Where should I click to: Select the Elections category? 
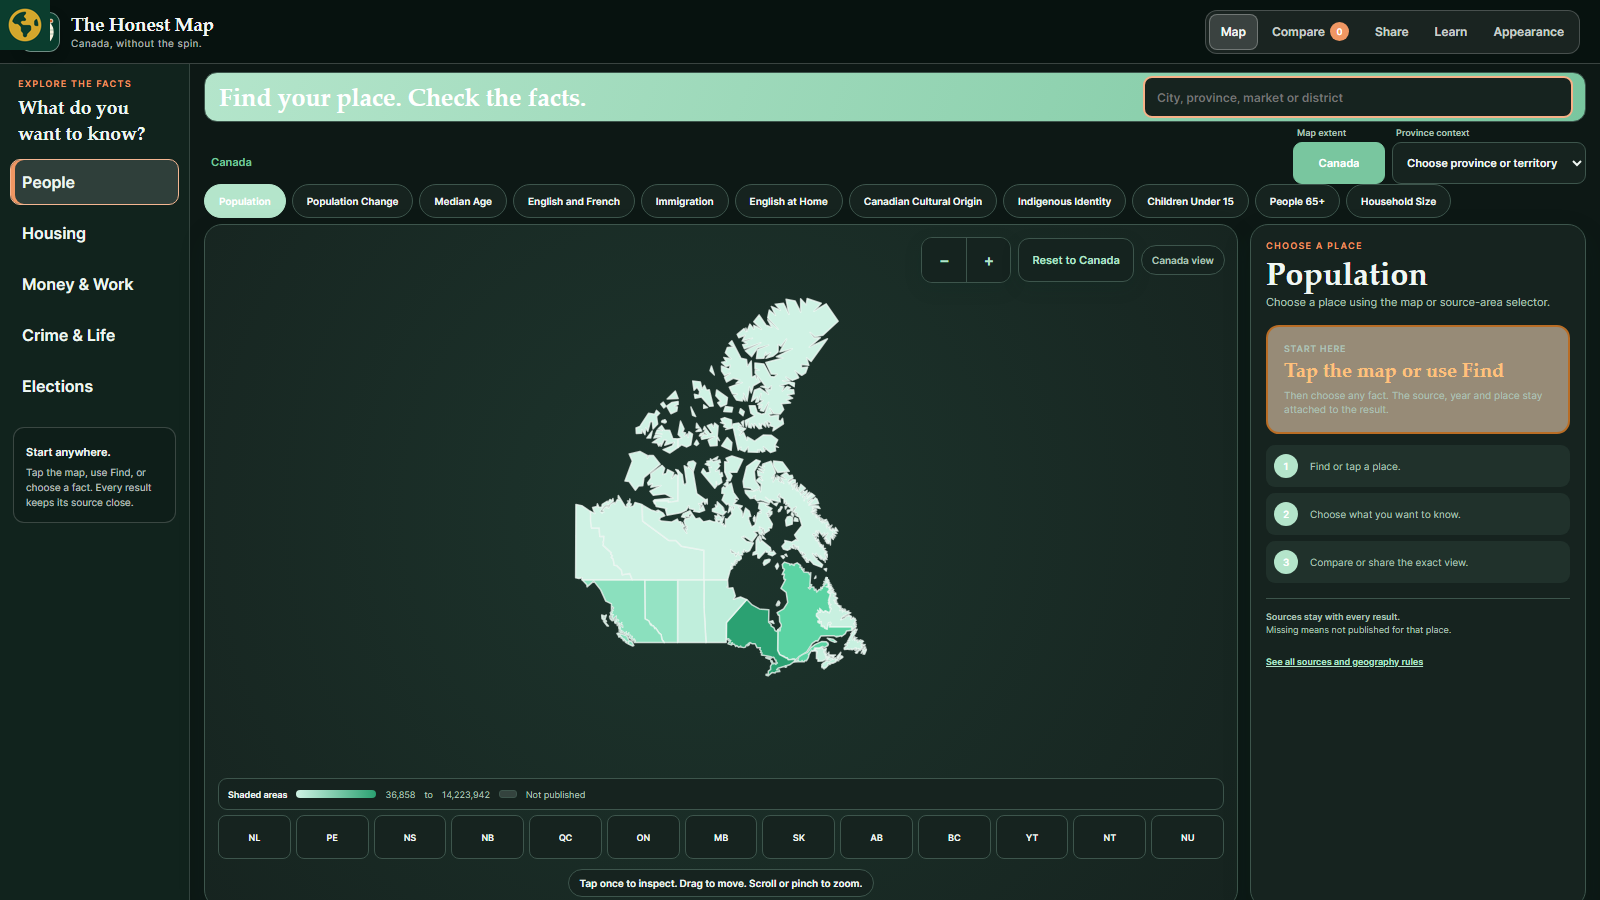(94, 386)
